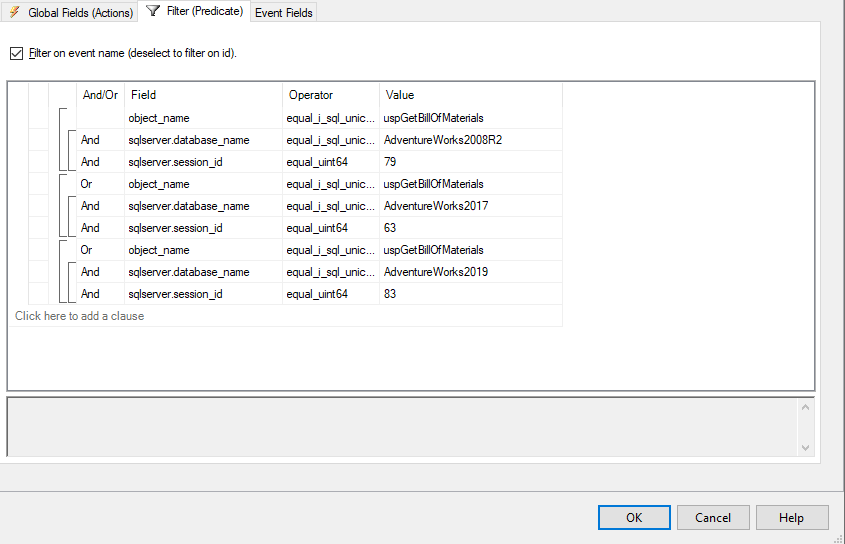Switch to the Event Fields tab
Image resolution: width=845 pixels, height=544 pixels.
click(284, 13)
